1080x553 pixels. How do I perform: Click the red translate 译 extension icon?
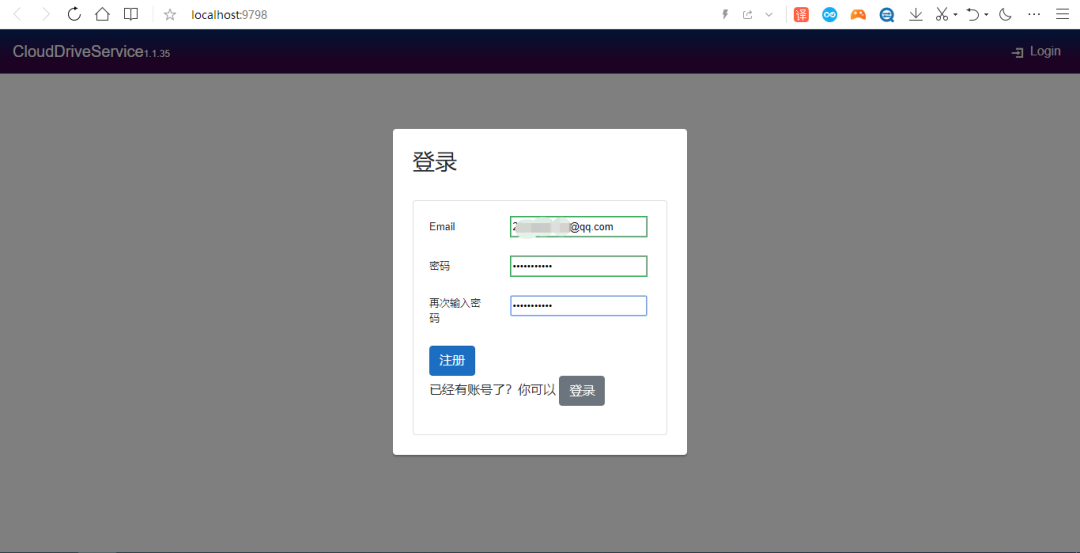(x=801, y=15)
